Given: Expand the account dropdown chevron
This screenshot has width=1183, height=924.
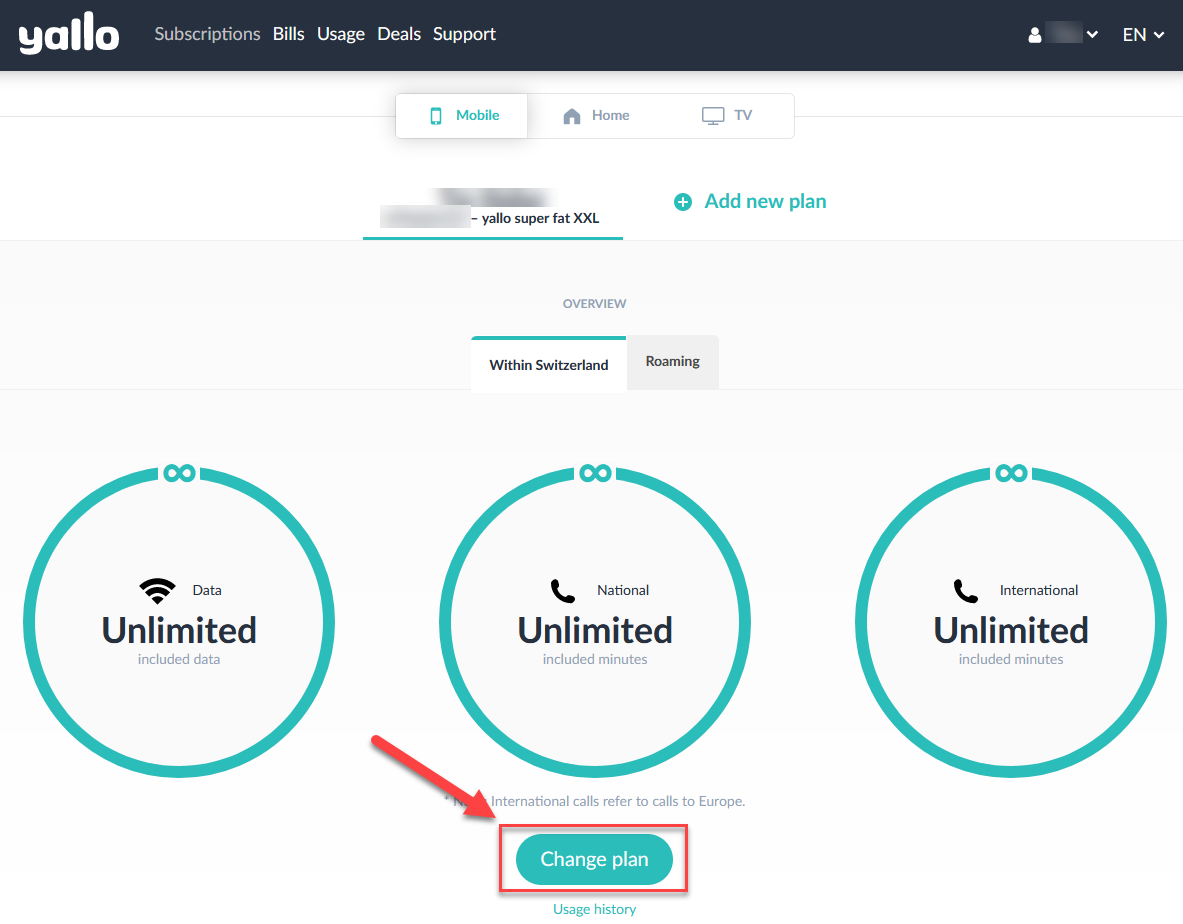Looking at the screenshot, I should [x=1092, y=35].
